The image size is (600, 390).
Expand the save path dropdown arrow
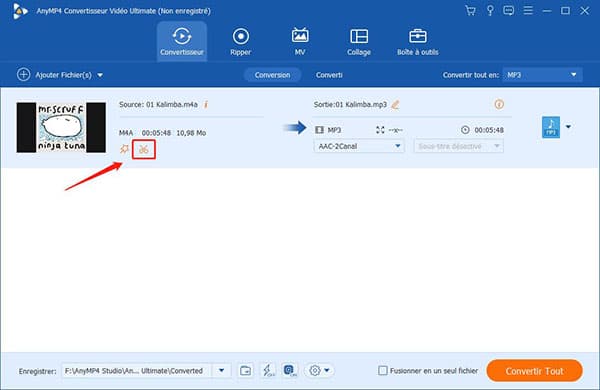222,370
